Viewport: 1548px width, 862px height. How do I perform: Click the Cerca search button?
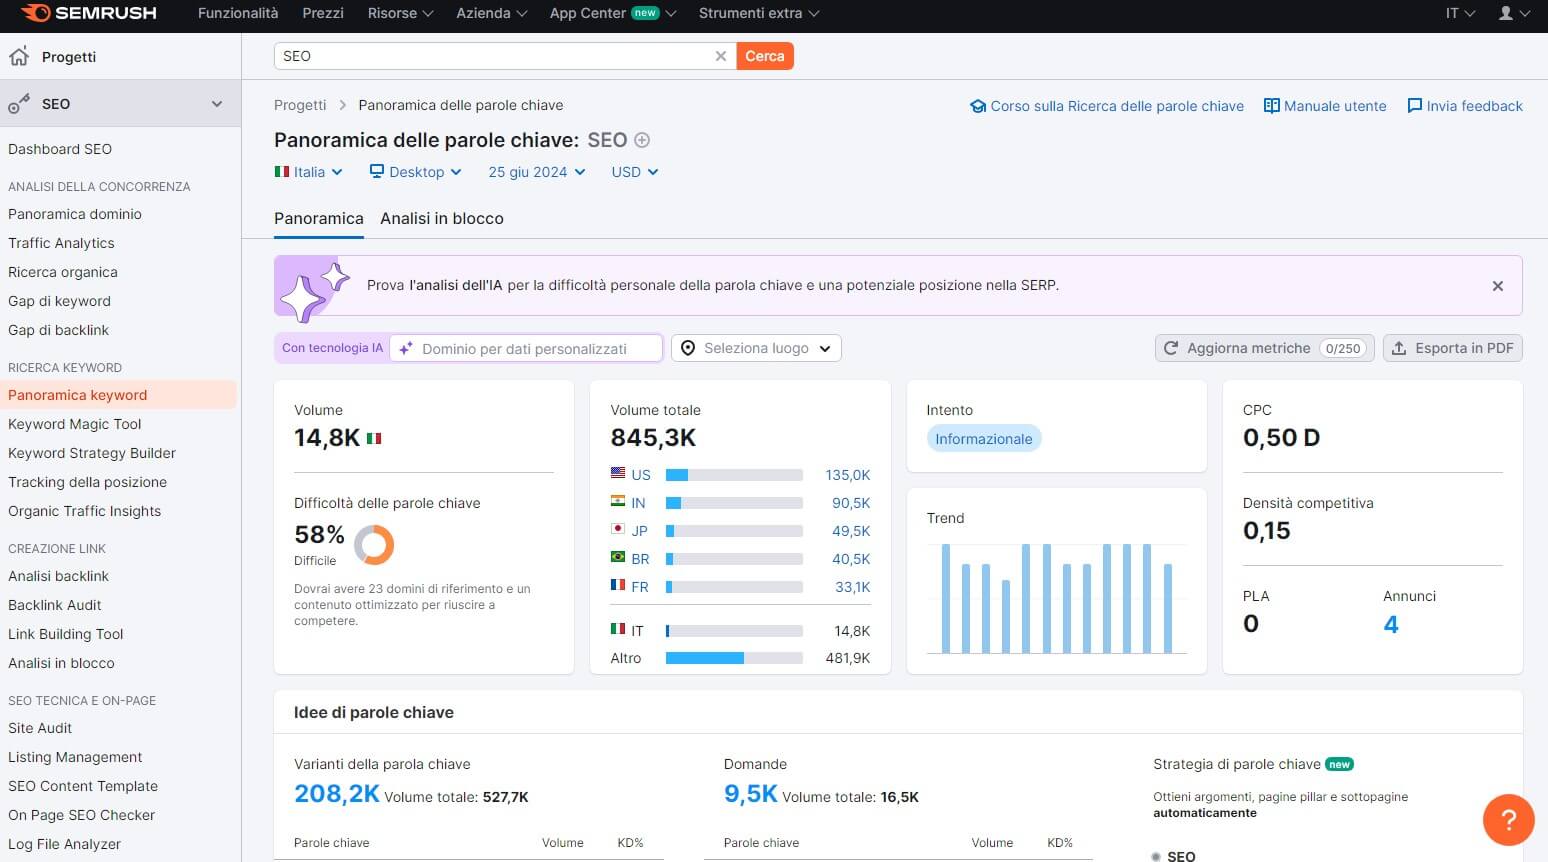pyautogui.click(x=765, y=56)
